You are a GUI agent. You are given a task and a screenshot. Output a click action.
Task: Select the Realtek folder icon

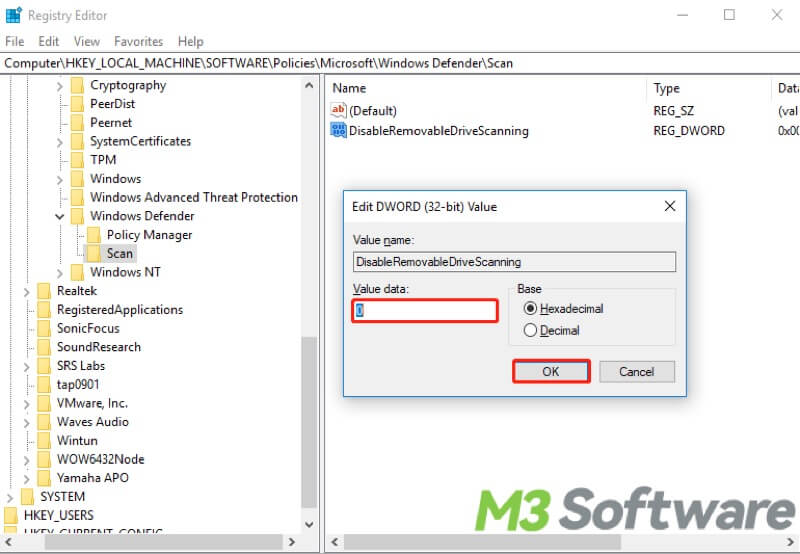(44, 291)
